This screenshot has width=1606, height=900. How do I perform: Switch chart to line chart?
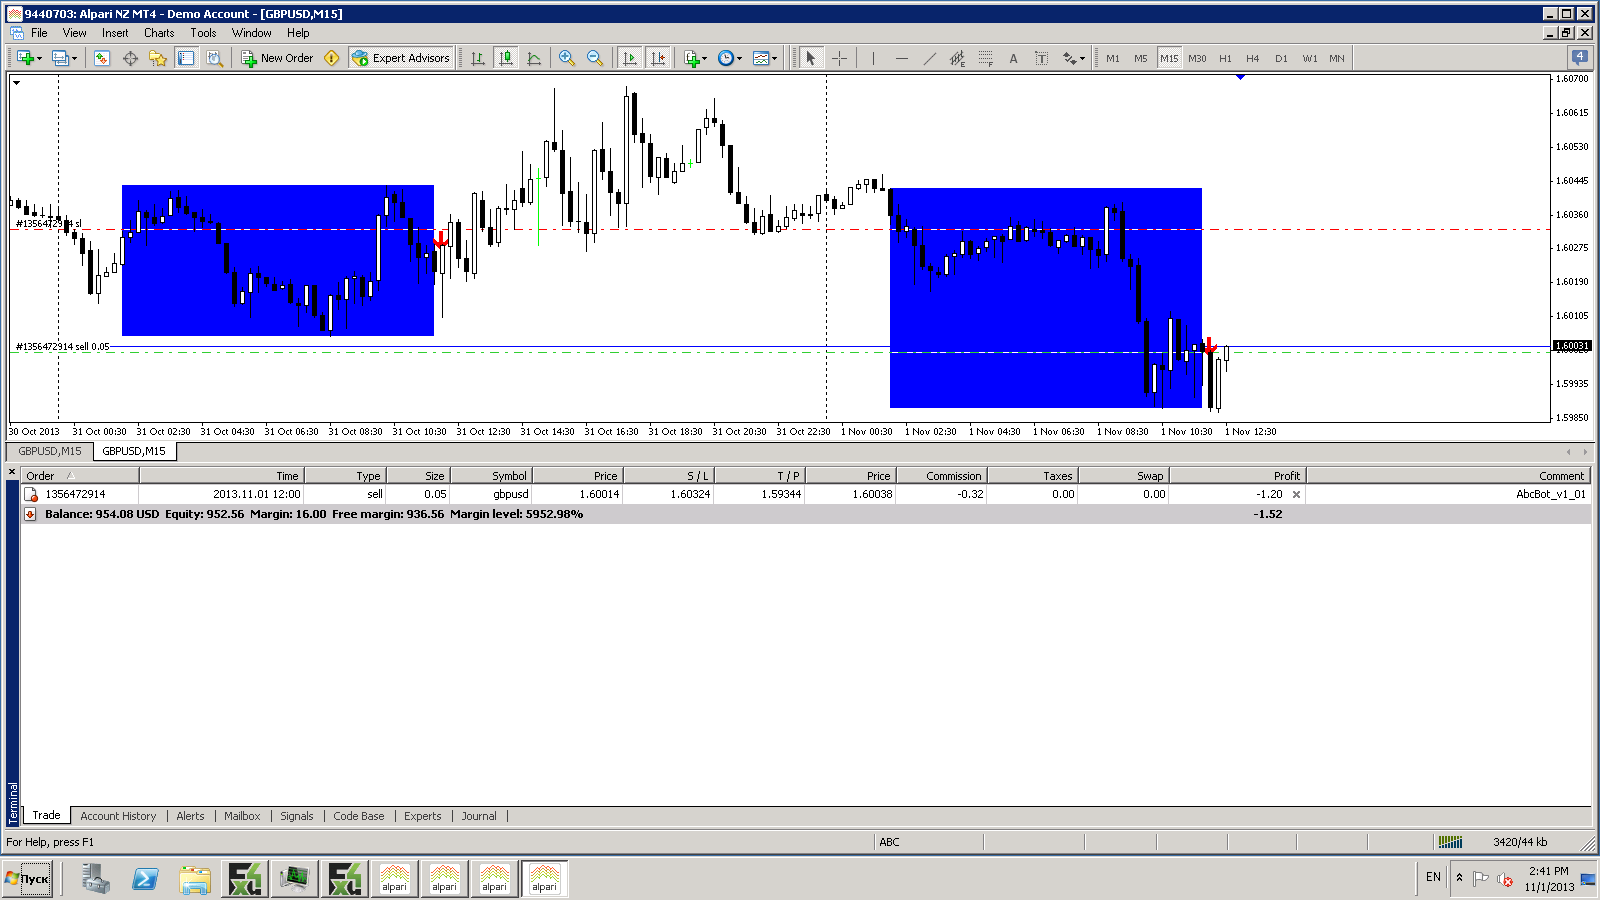pos(534,58)
